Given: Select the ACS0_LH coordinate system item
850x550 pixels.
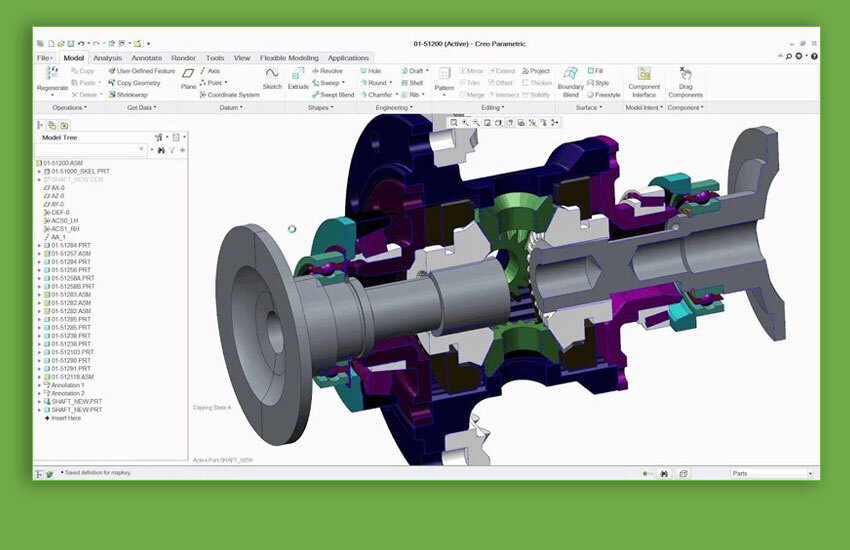Looking at the screenshot, I should pos(61,221).
